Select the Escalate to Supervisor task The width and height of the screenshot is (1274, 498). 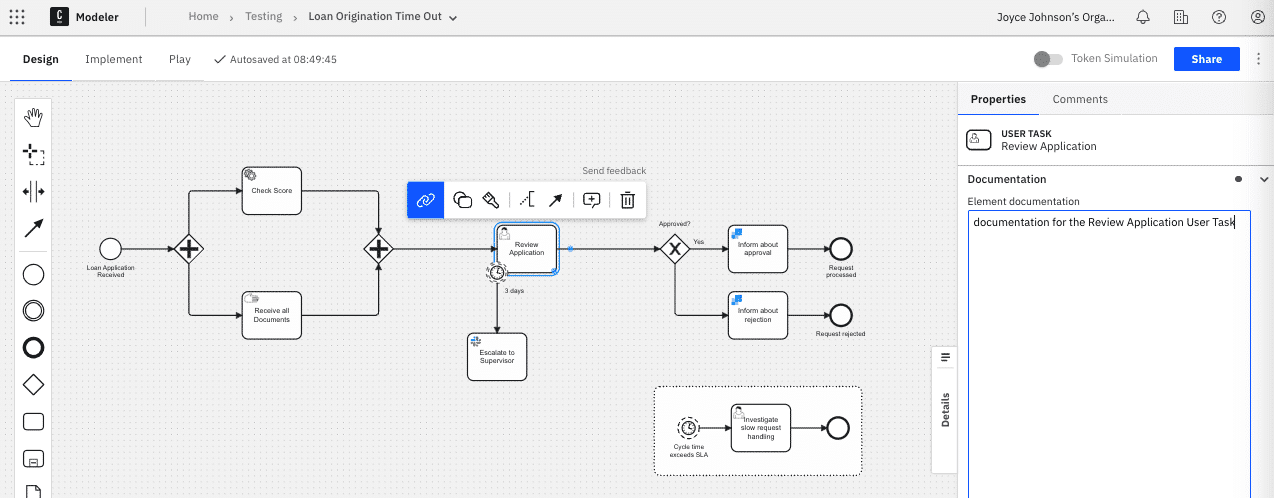(497, 357)
